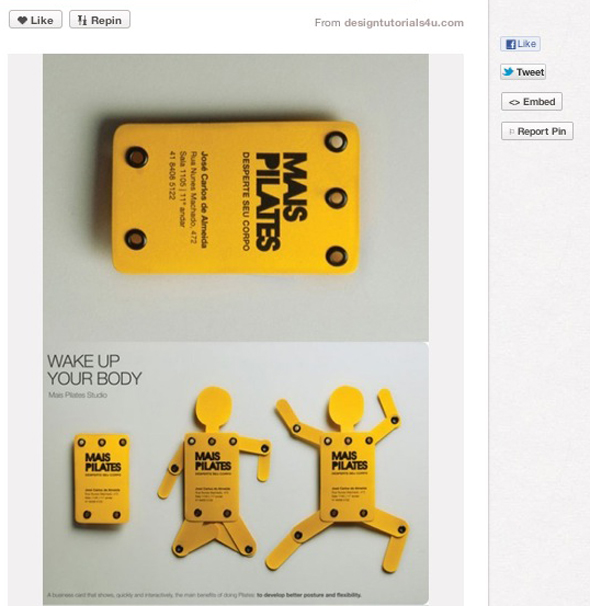Report this pin
Image resolution: width=590 pixels, height=606 pixels.
point(537,131)
